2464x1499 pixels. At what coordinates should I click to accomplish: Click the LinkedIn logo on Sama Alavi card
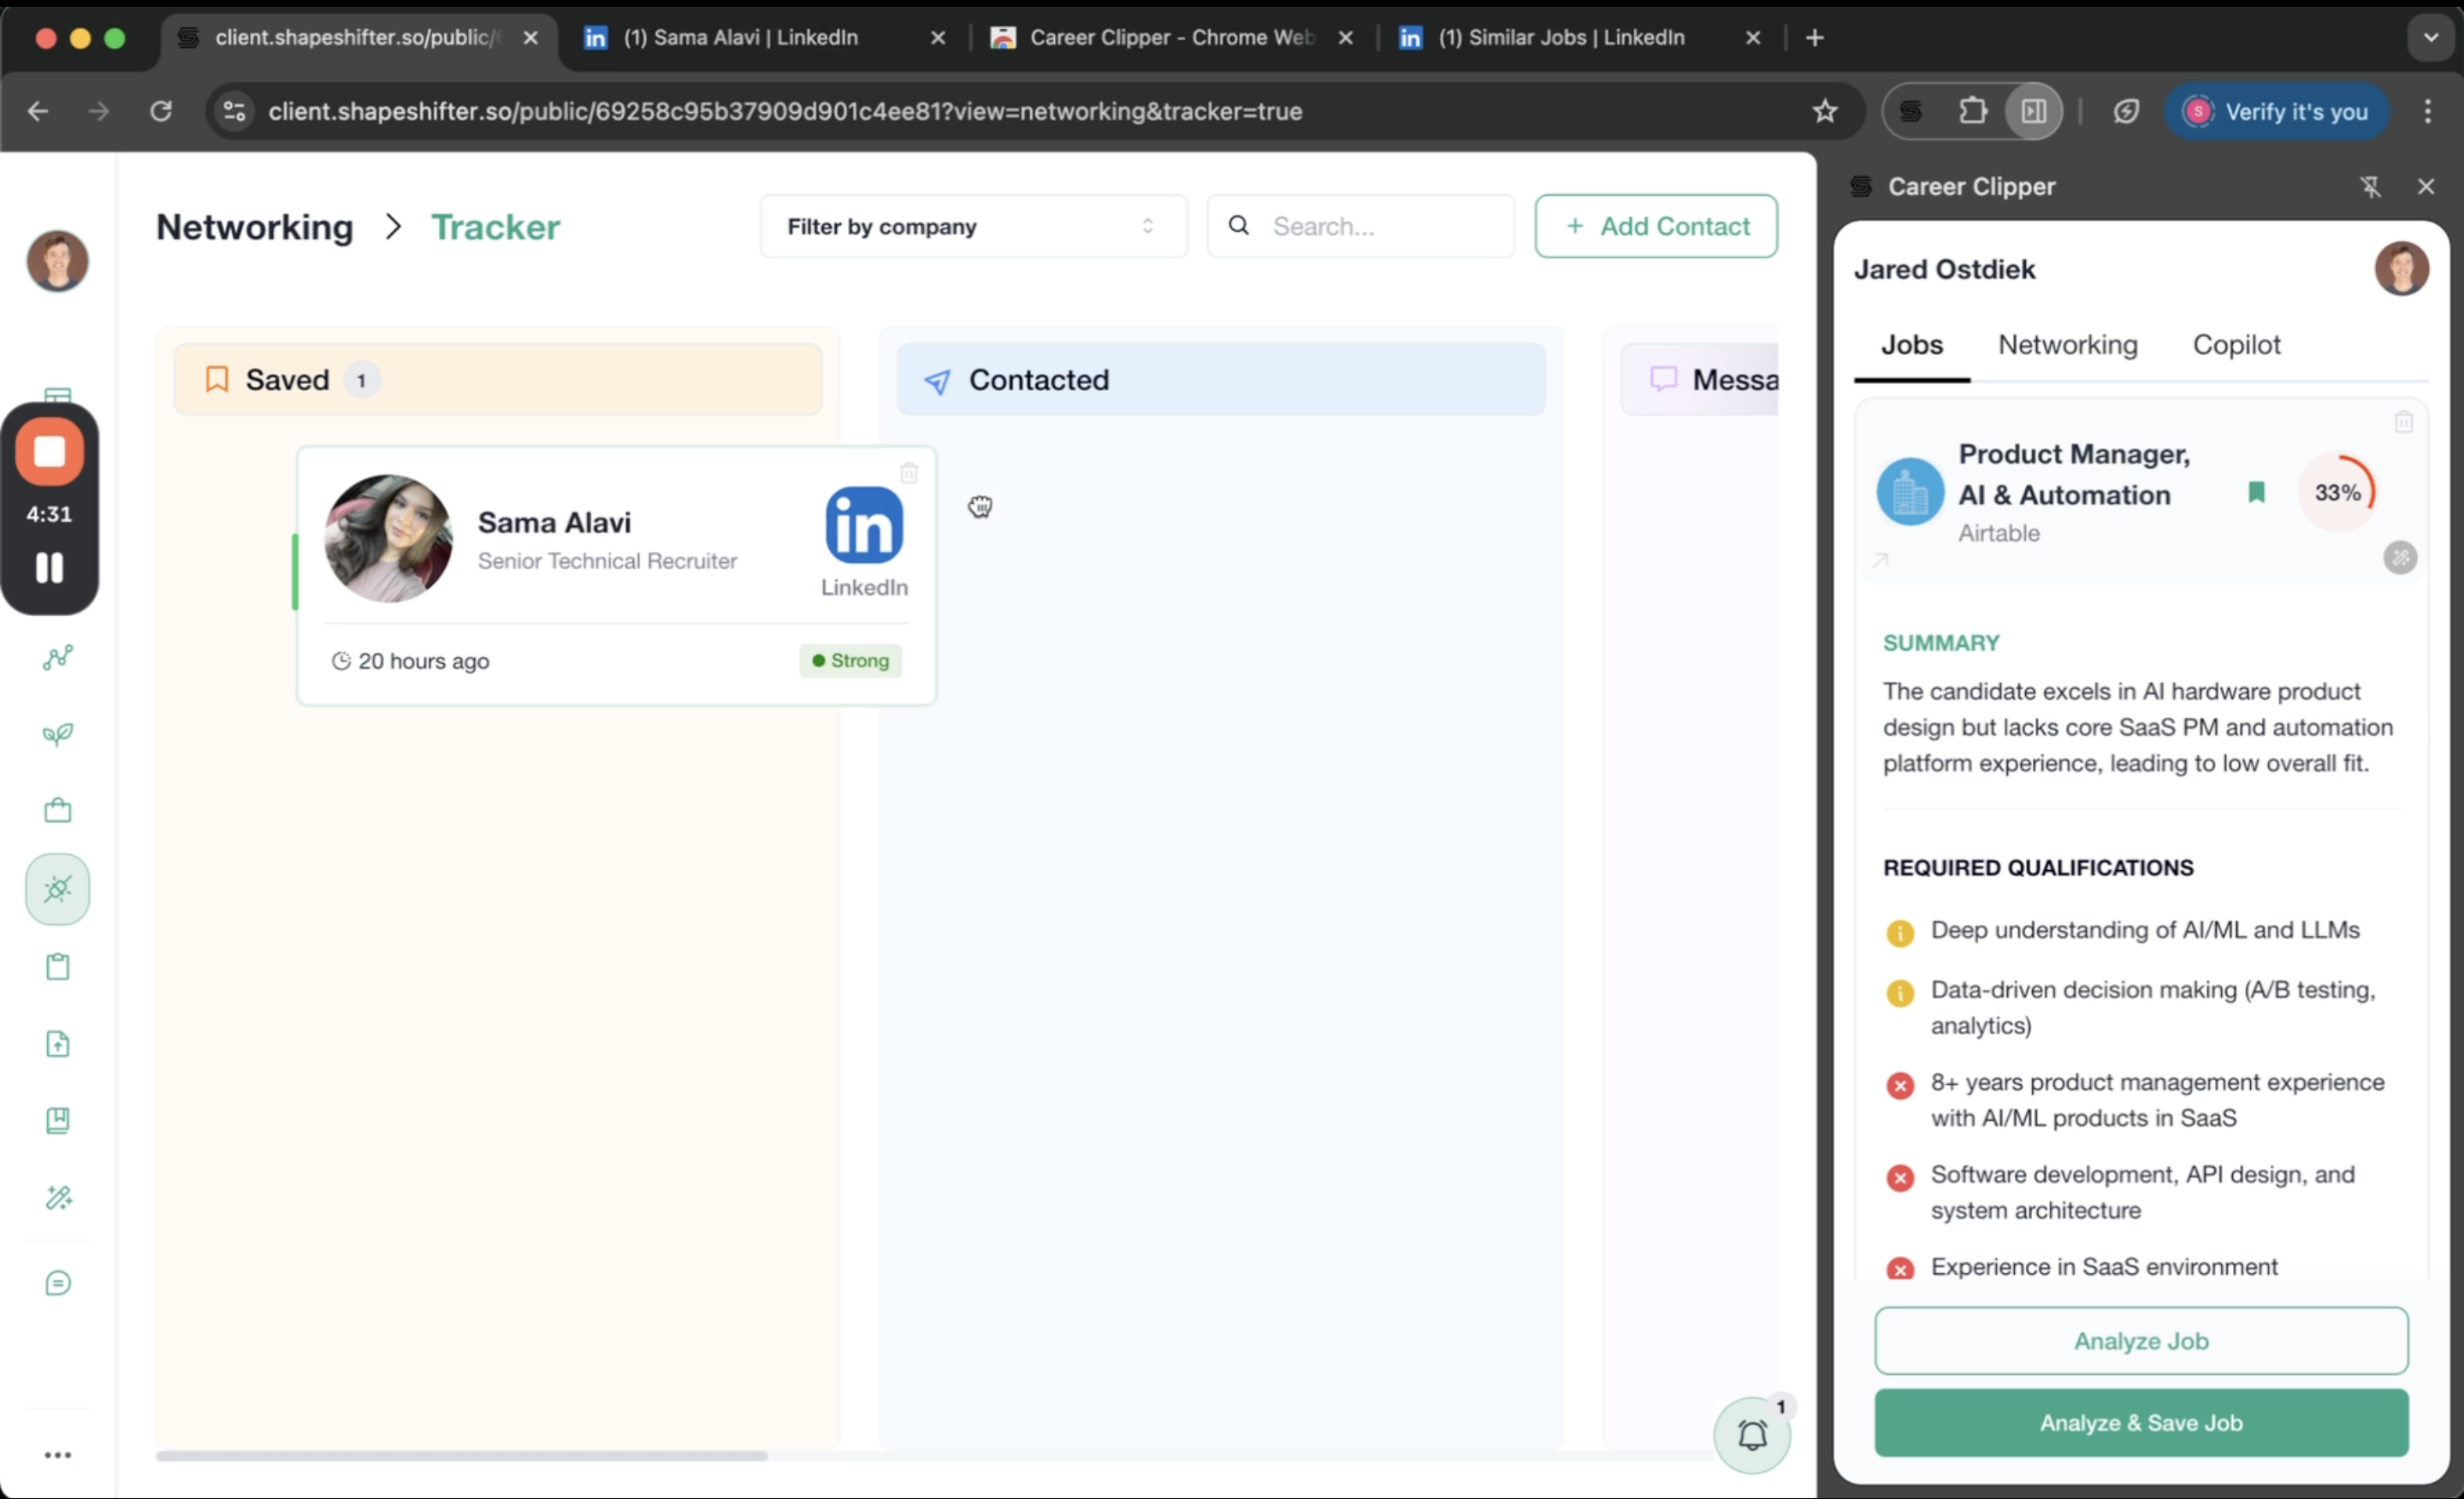click(864, 525)
